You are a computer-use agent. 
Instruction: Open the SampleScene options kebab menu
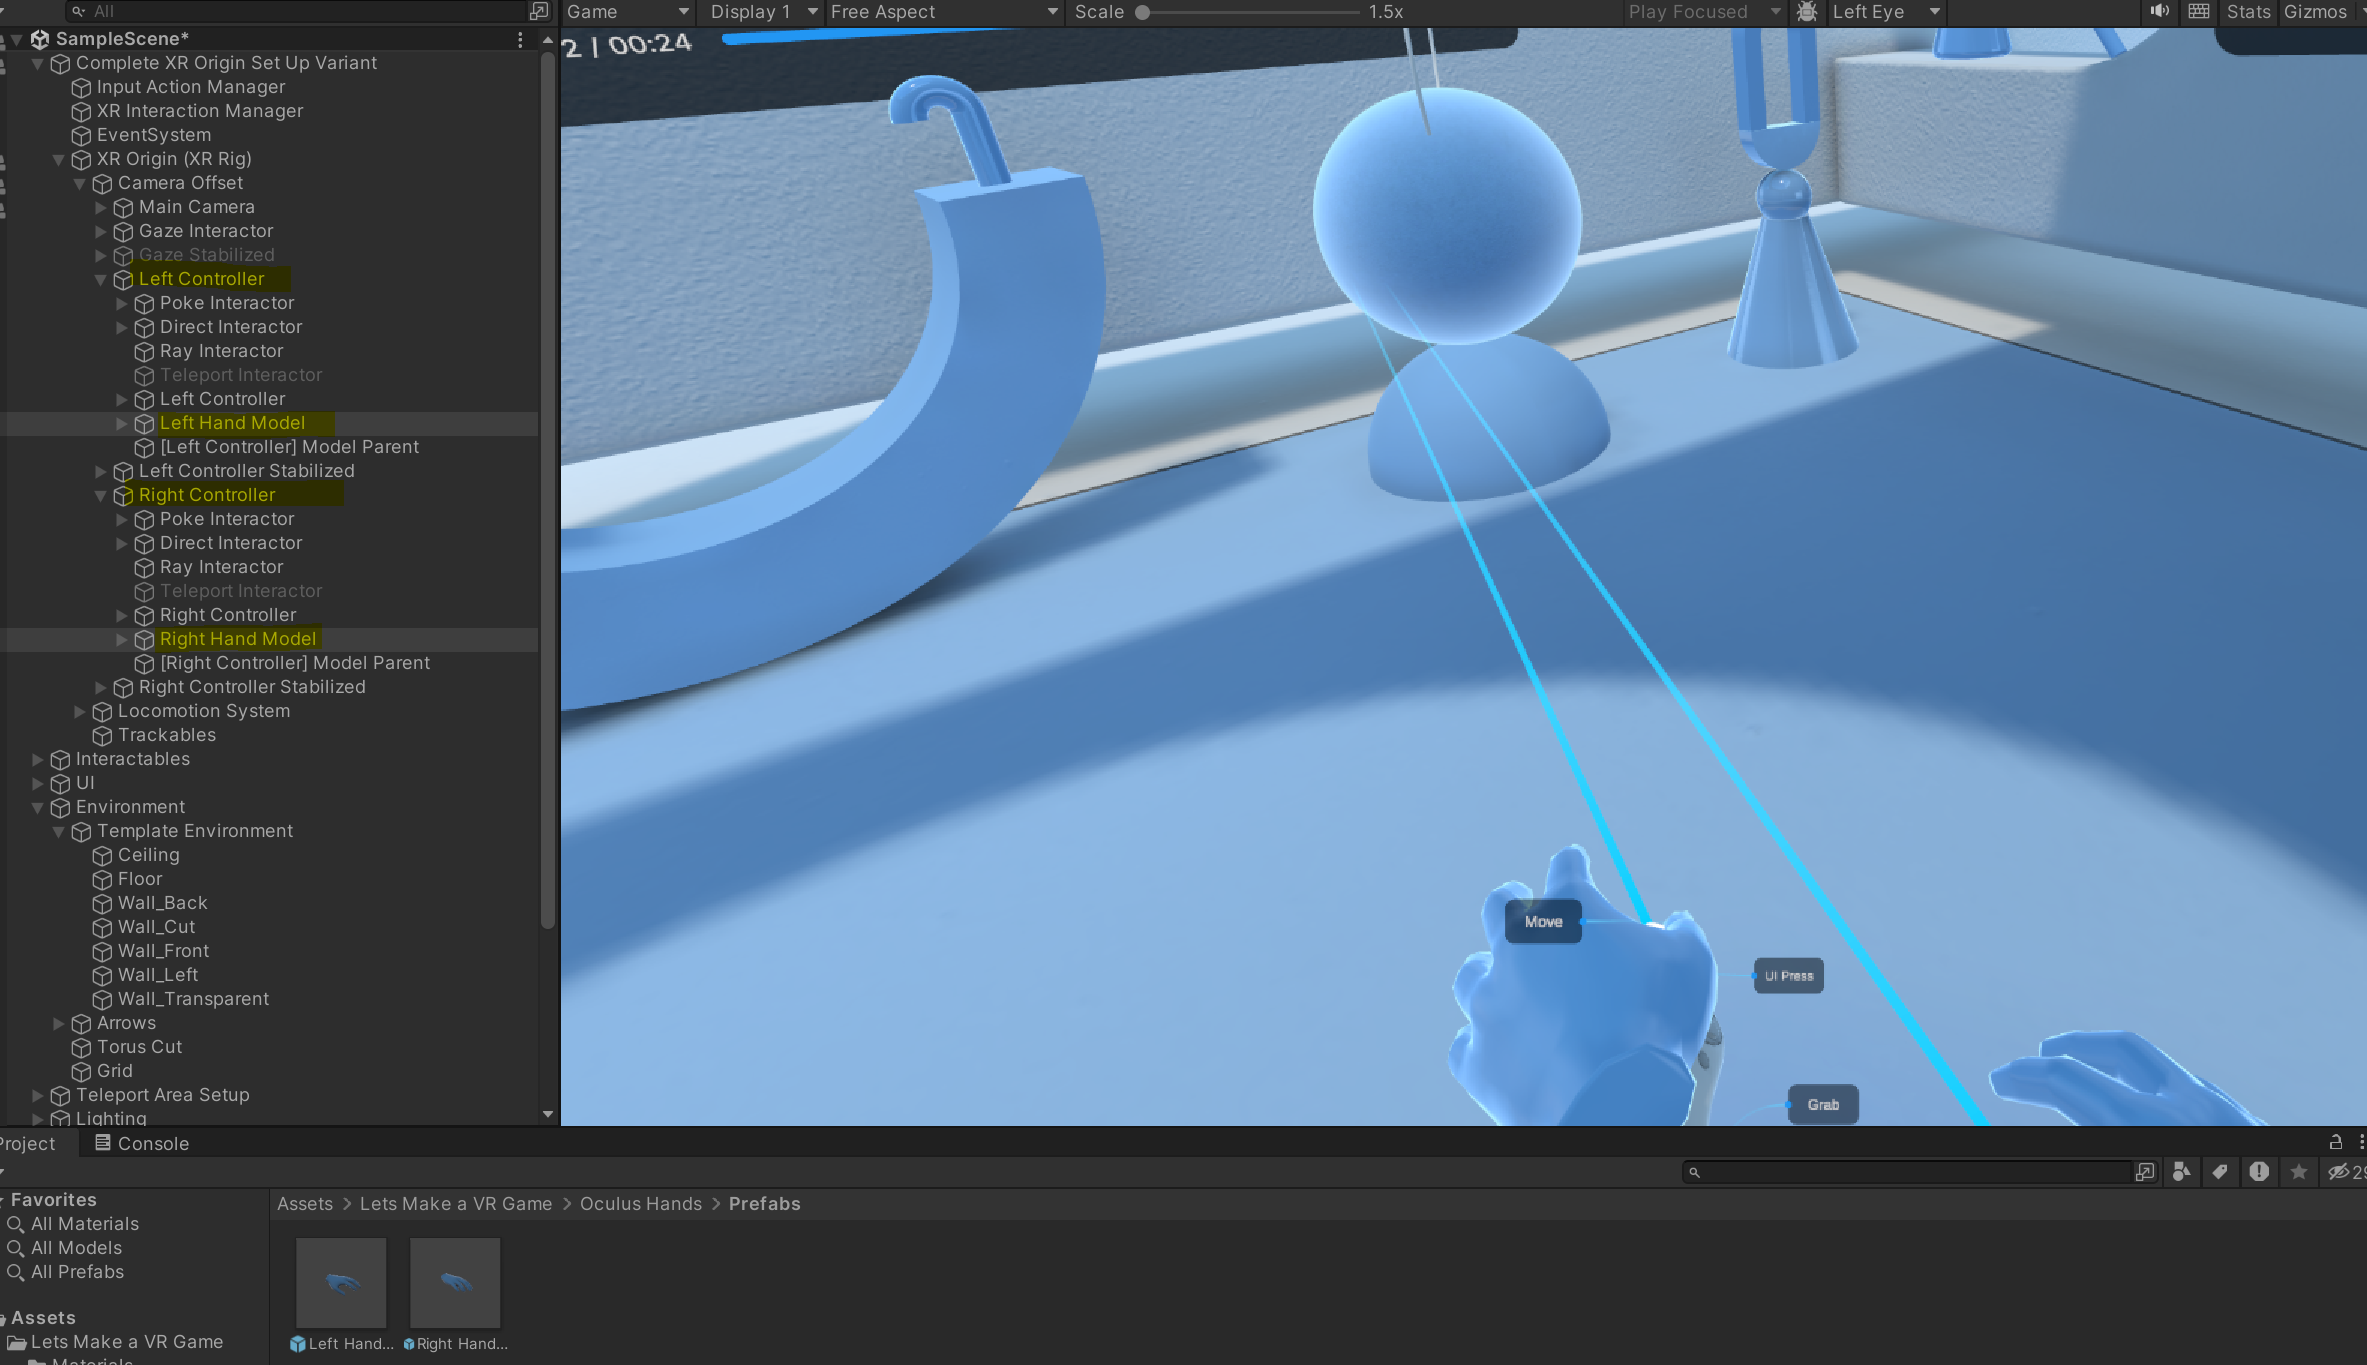pos(520,39)
